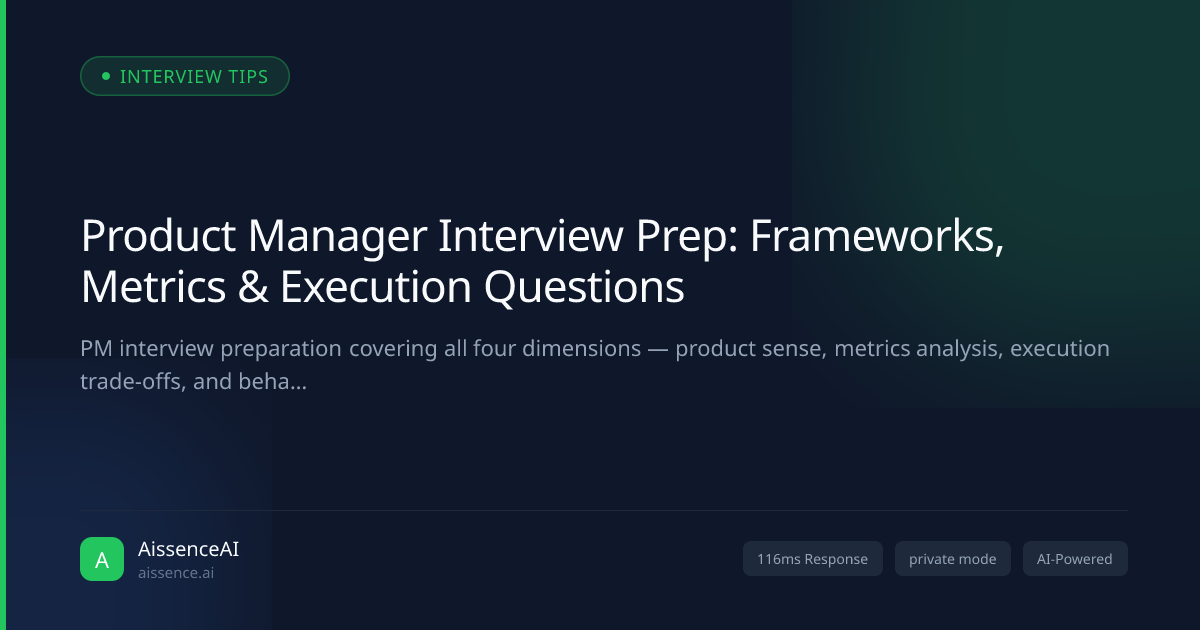
Task: Click 'Metrics & Execution Questions' headline line
Action: click(x=382, y=288)
